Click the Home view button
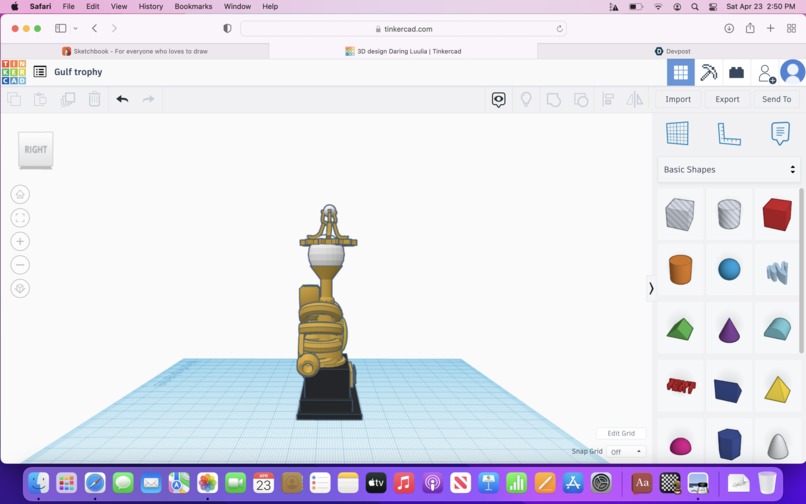 coord(20,194)
